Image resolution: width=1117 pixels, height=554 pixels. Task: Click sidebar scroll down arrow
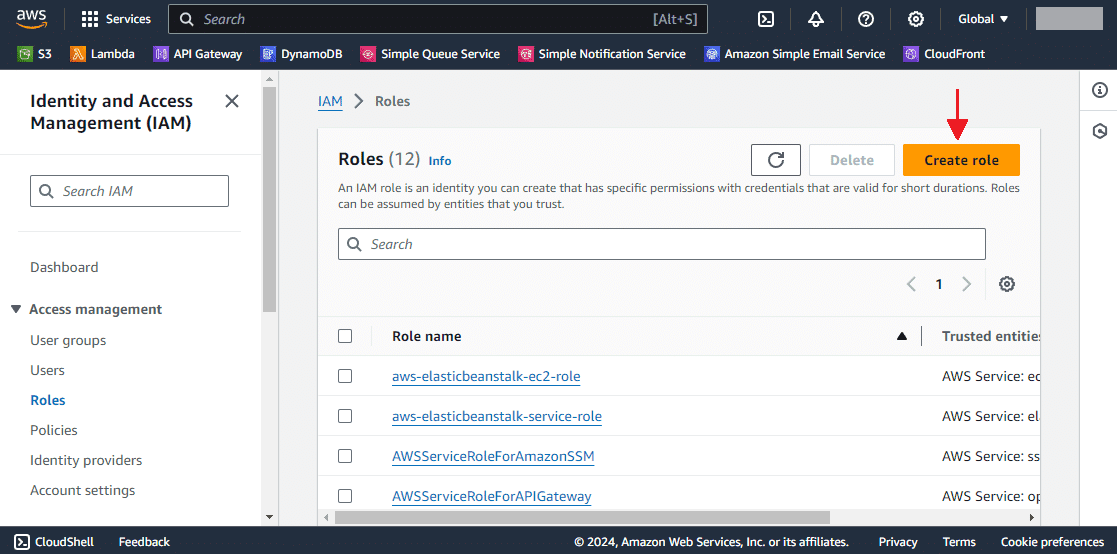pyautogui.click(x=269, y=517)
